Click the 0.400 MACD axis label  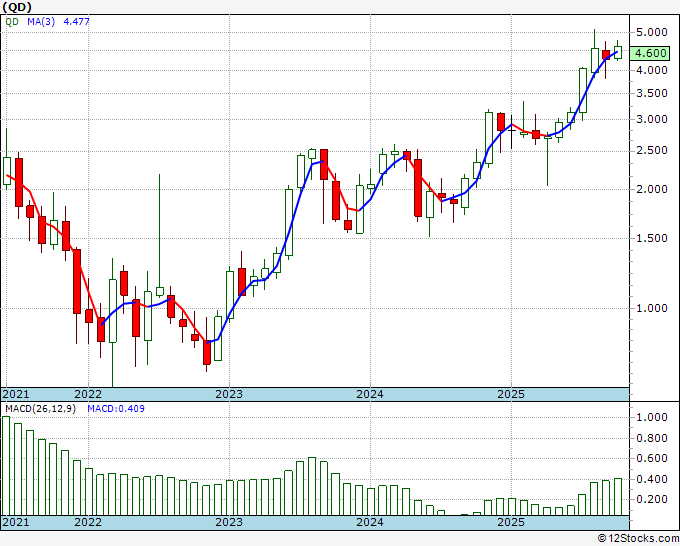point(651,479)
